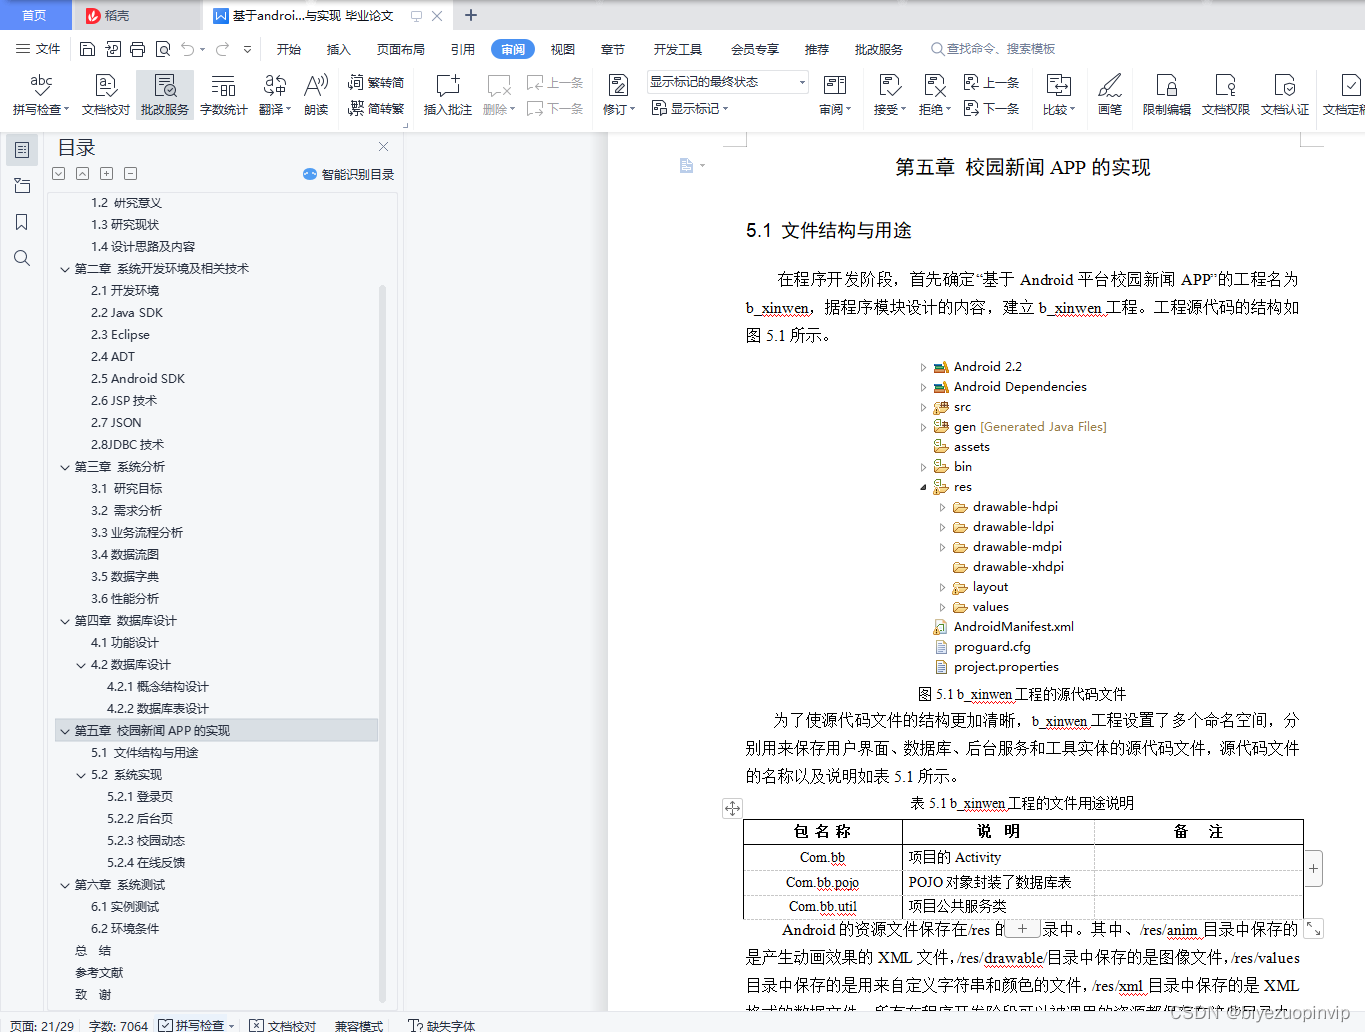The image size is (1365, 1032).
Task: Close the table of contents panel
Action: tap(383, 147)
